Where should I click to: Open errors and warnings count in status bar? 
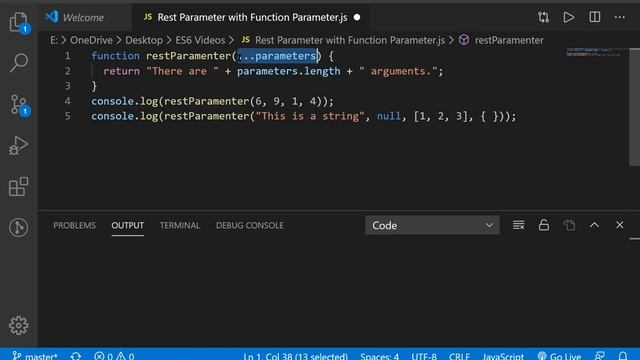114,356
